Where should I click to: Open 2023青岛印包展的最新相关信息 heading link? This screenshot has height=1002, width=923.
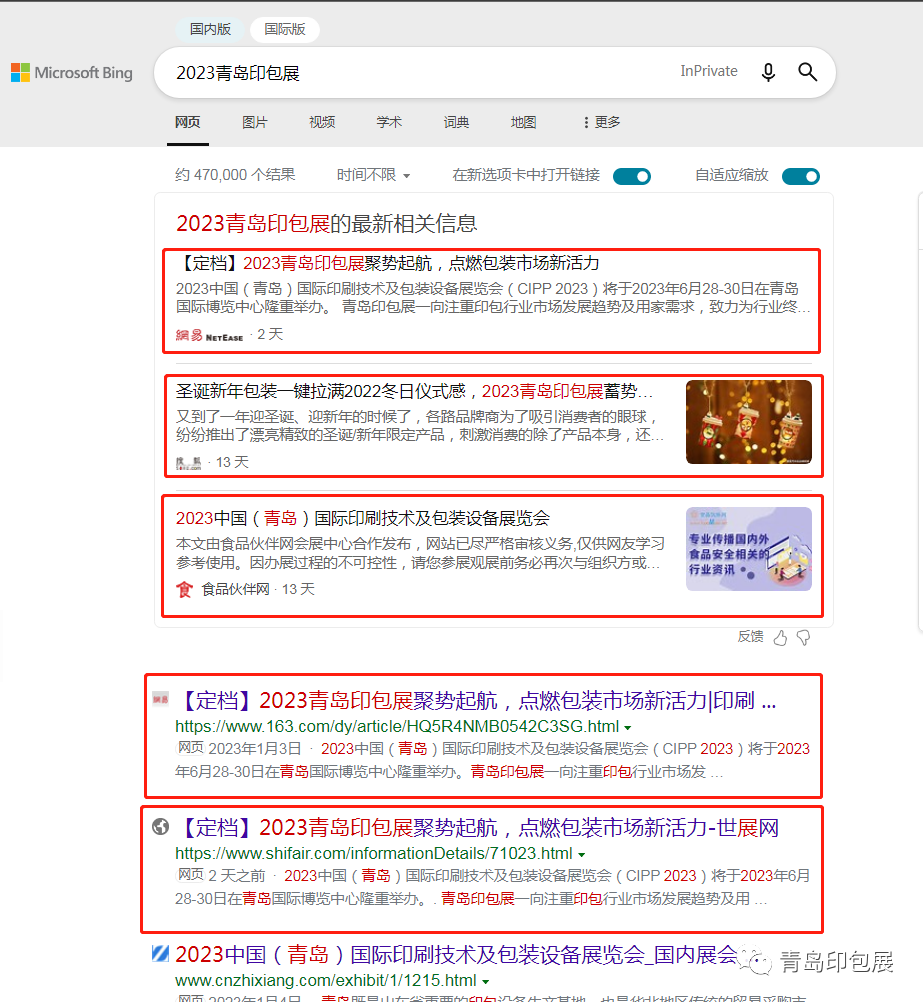pyautogui.click(x=327, y=224)
